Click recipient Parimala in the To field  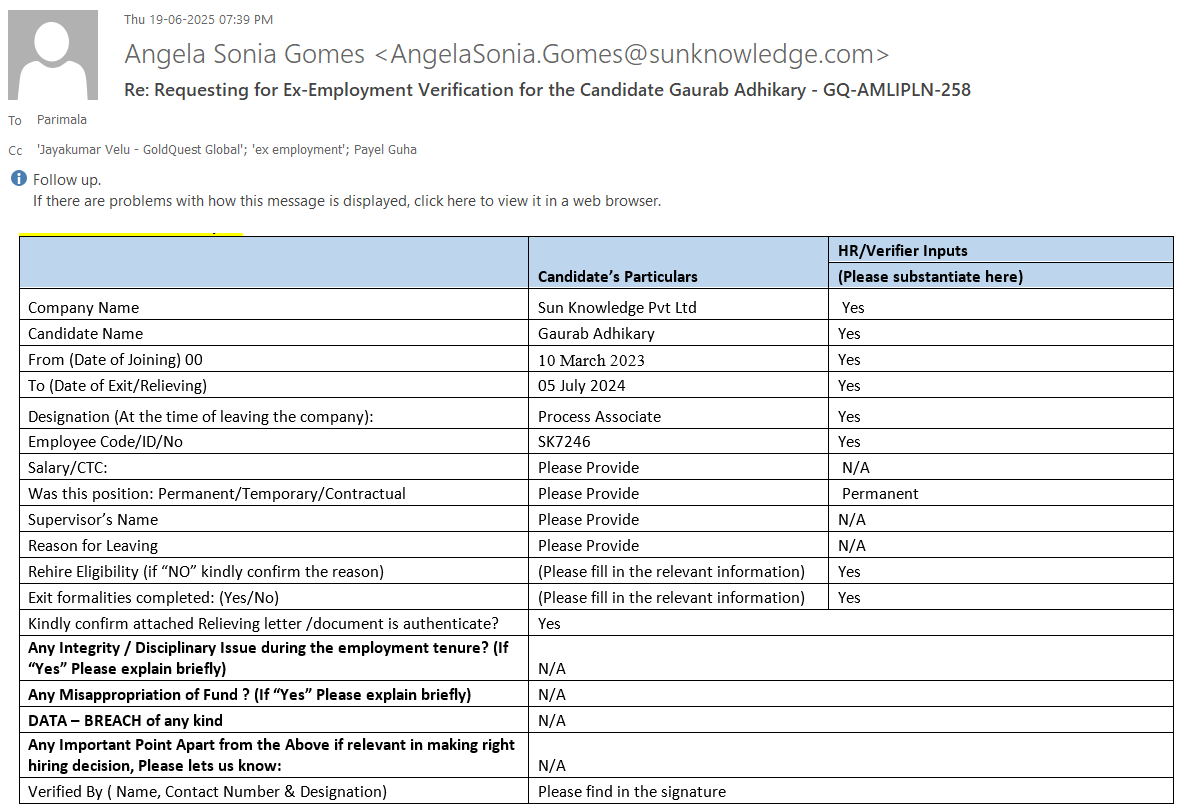pos(62,120)
